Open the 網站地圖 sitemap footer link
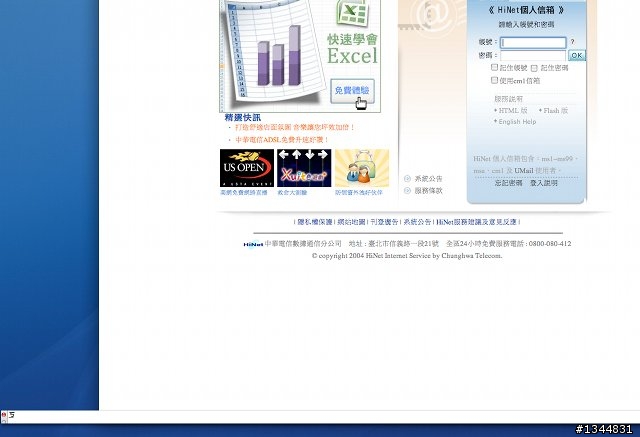 (351, 222)
